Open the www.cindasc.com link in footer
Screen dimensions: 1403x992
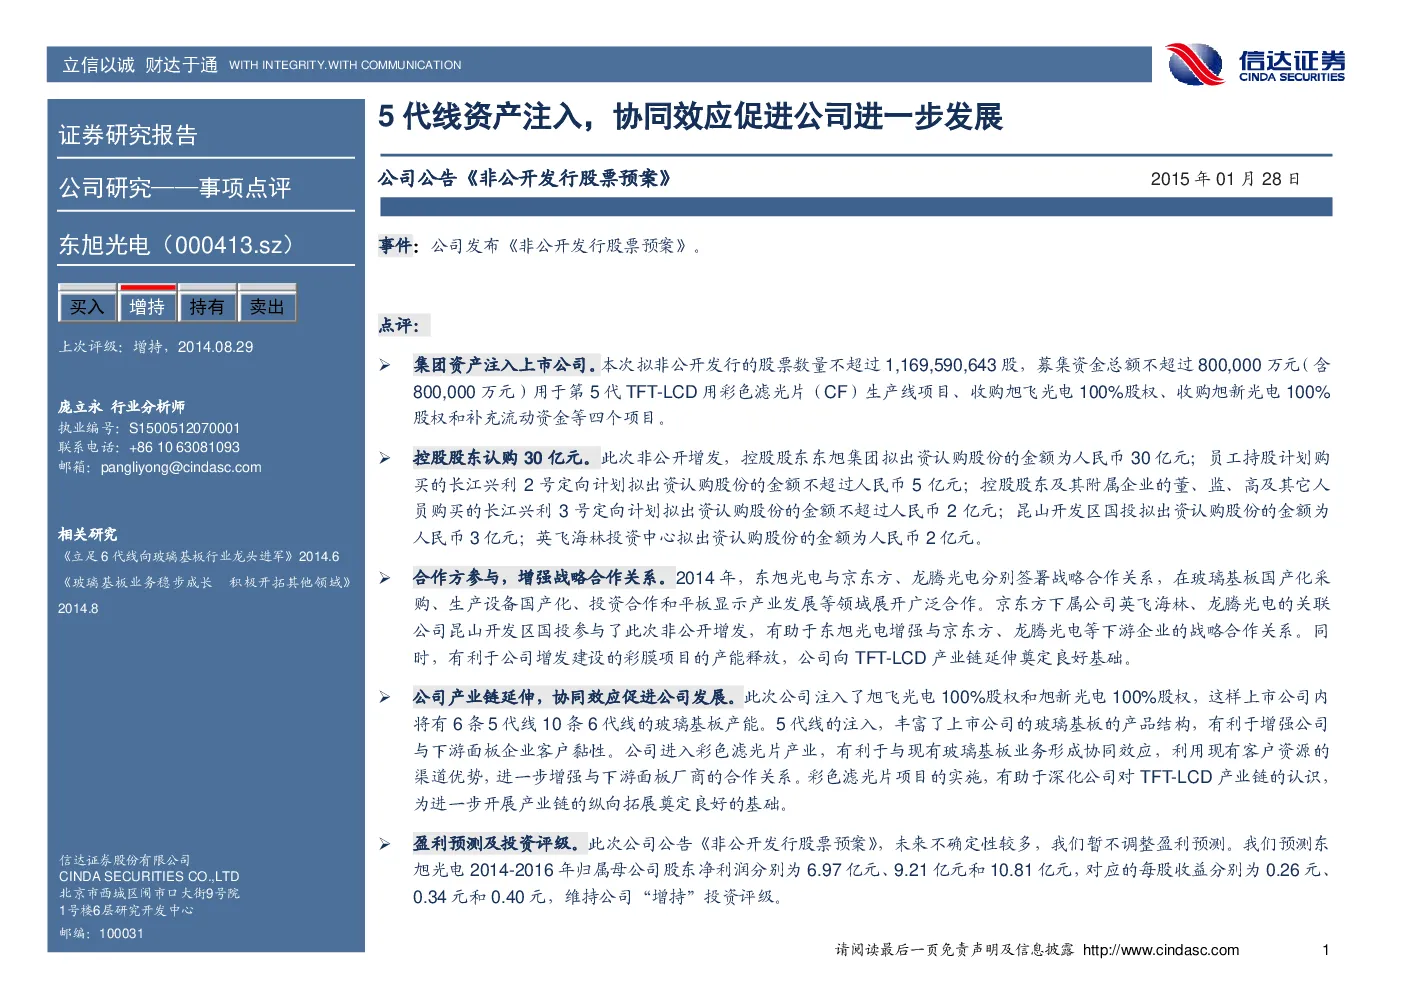pos(1161,950)
